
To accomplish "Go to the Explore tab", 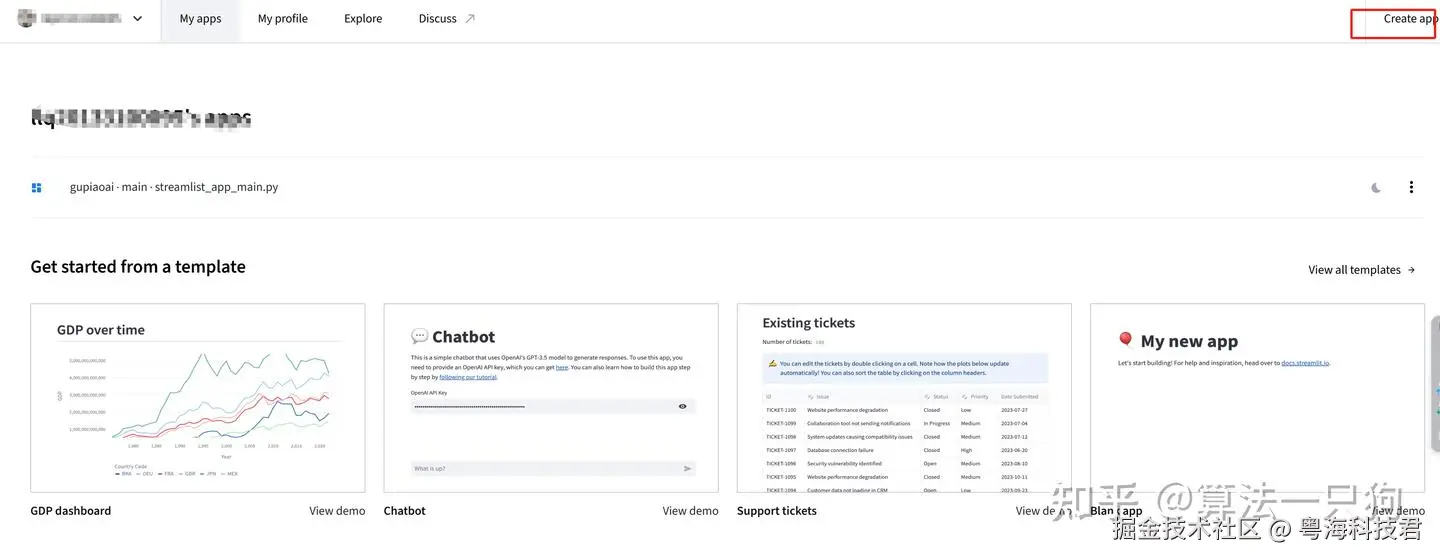I will point(363,19).
